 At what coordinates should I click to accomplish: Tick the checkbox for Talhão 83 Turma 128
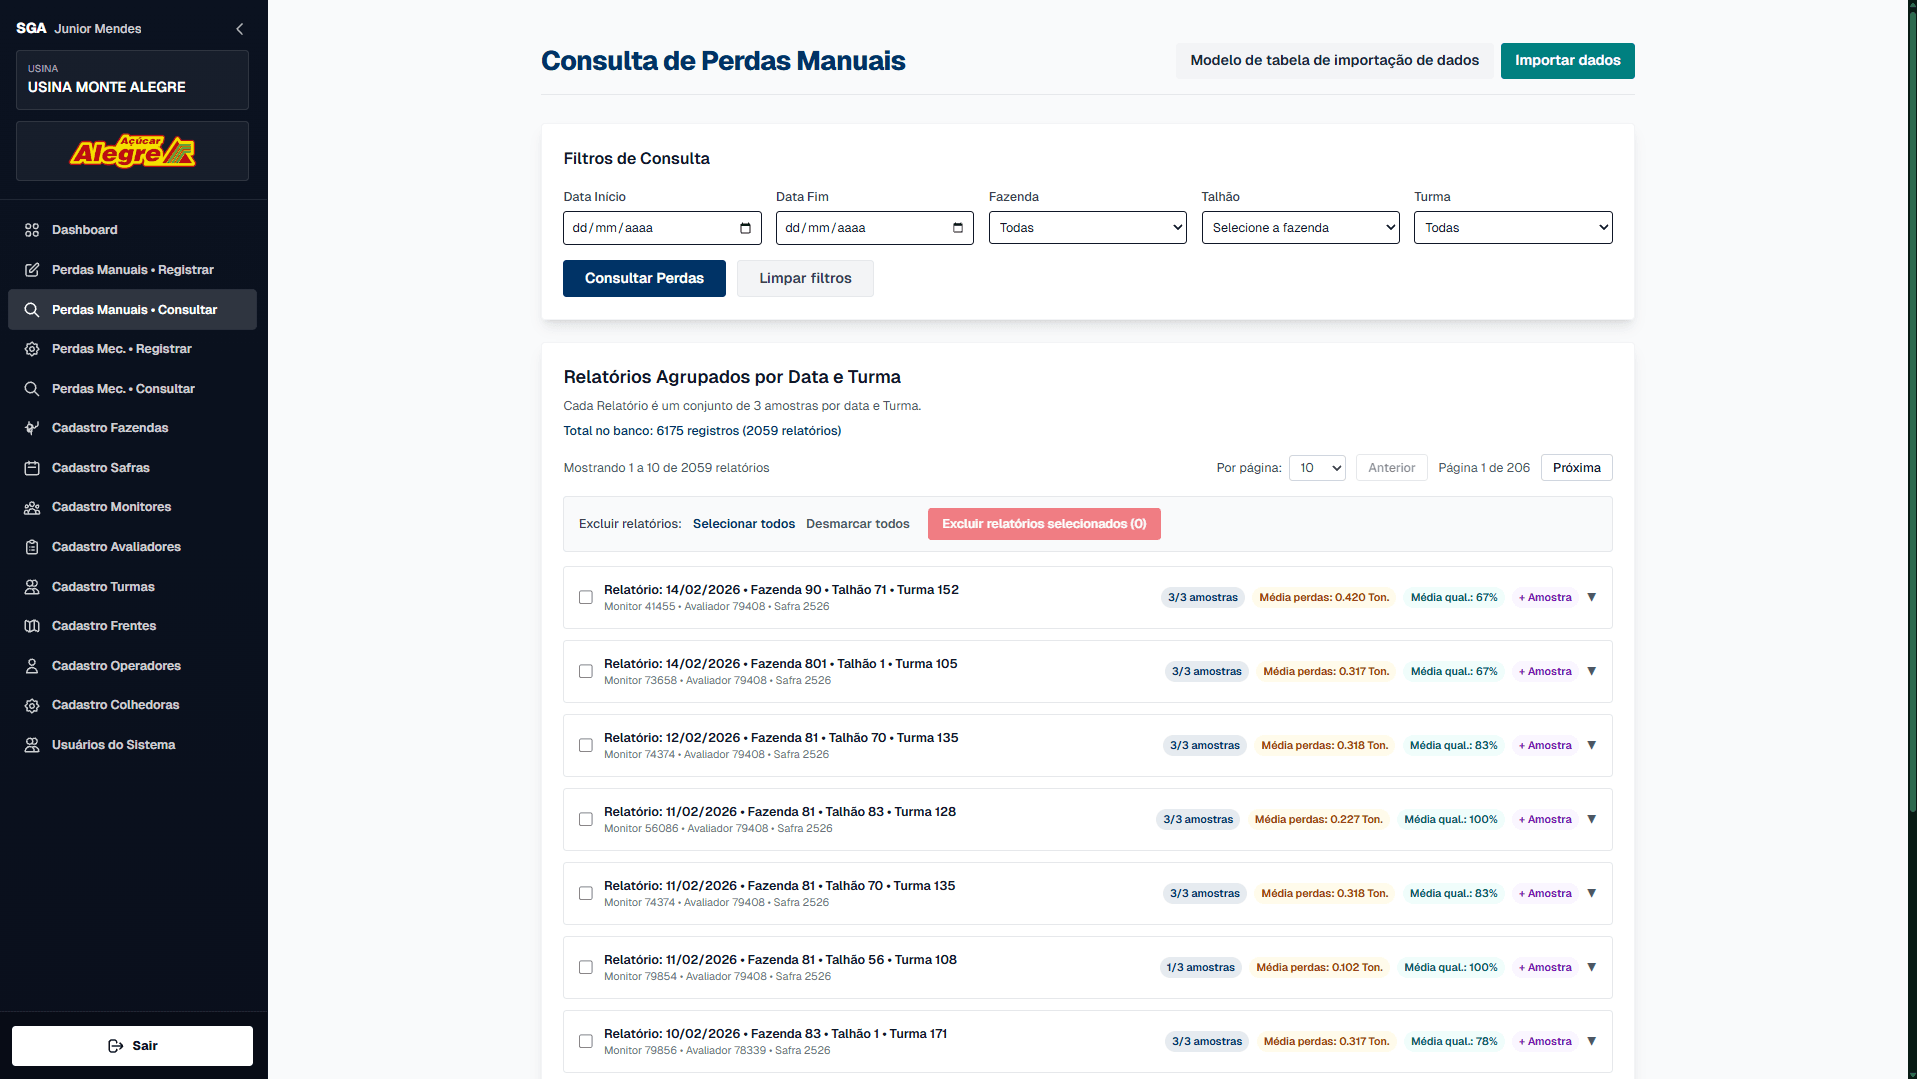[586, 820]
